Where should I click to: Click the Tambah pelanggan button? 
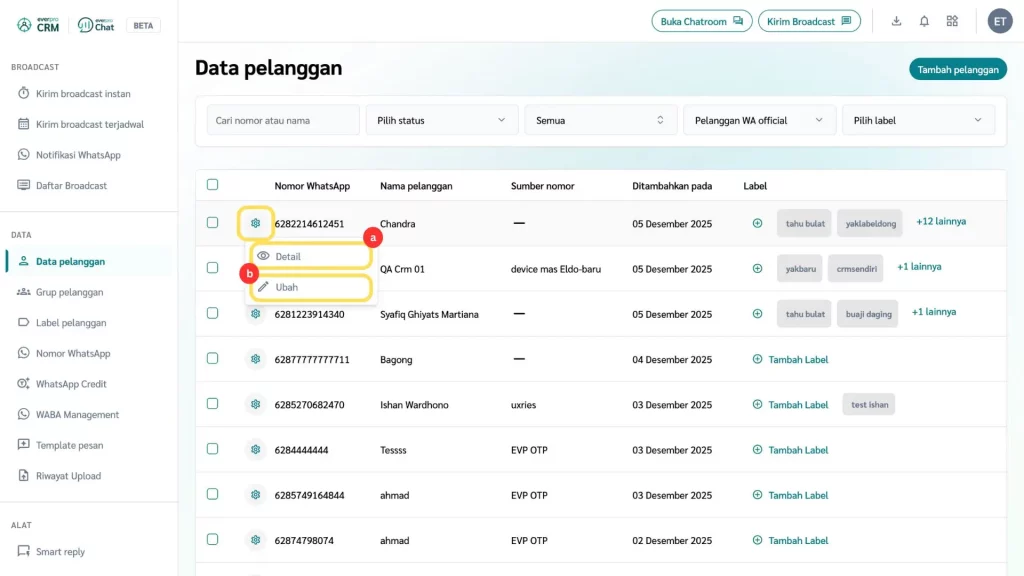click(x=957, y=69)
